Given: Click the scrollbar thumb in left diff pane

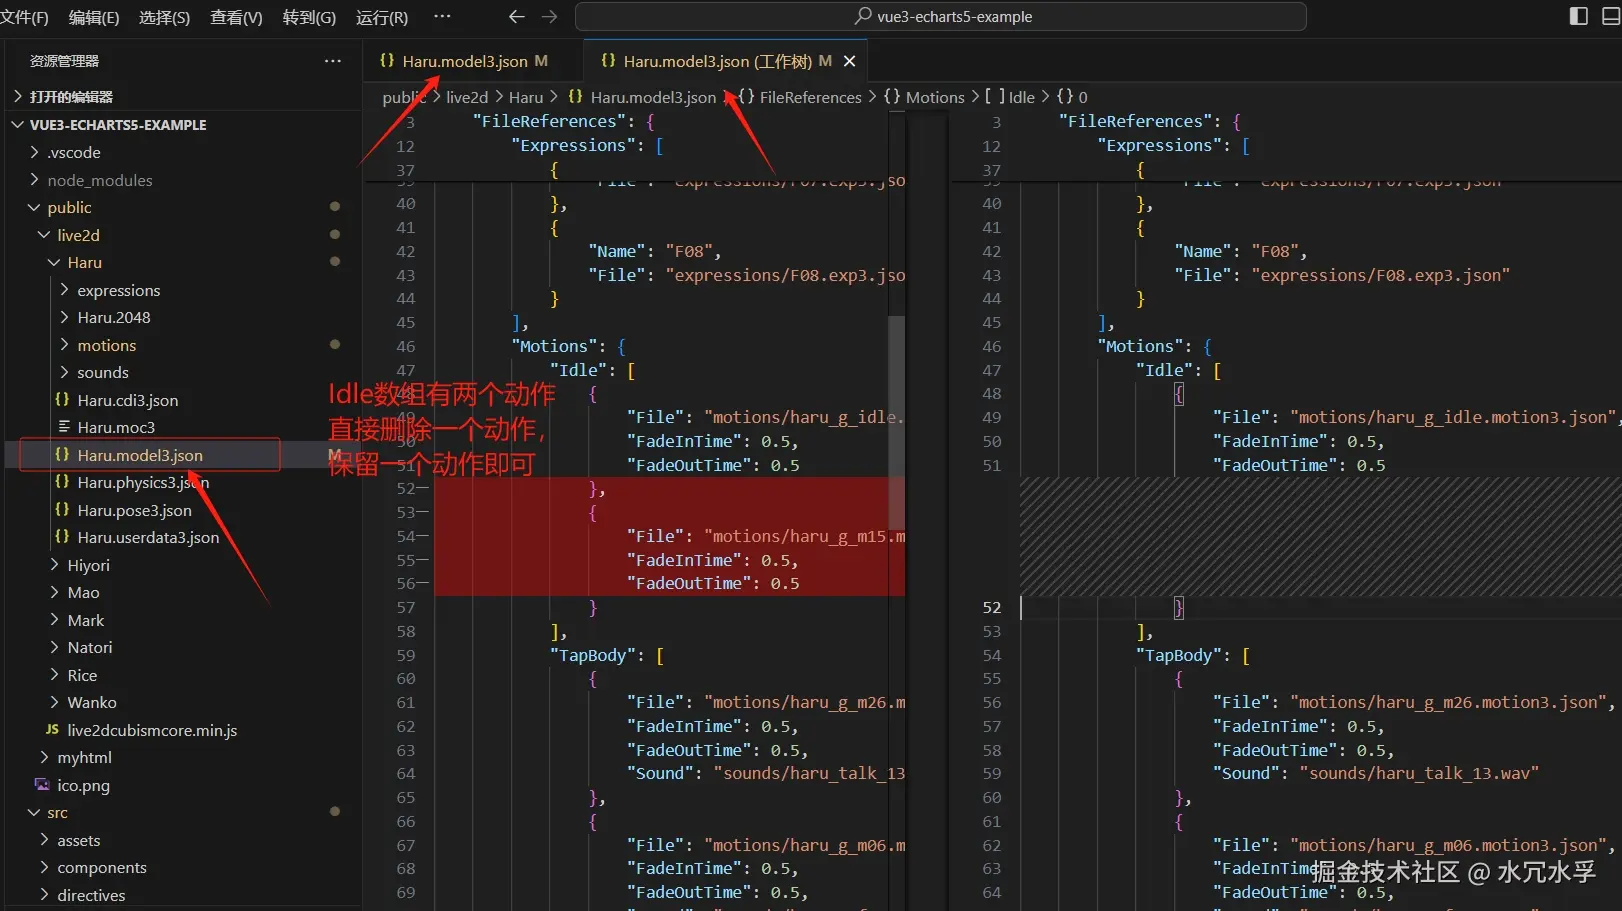Looking at the screenshot, I should [x=897, y=423].
